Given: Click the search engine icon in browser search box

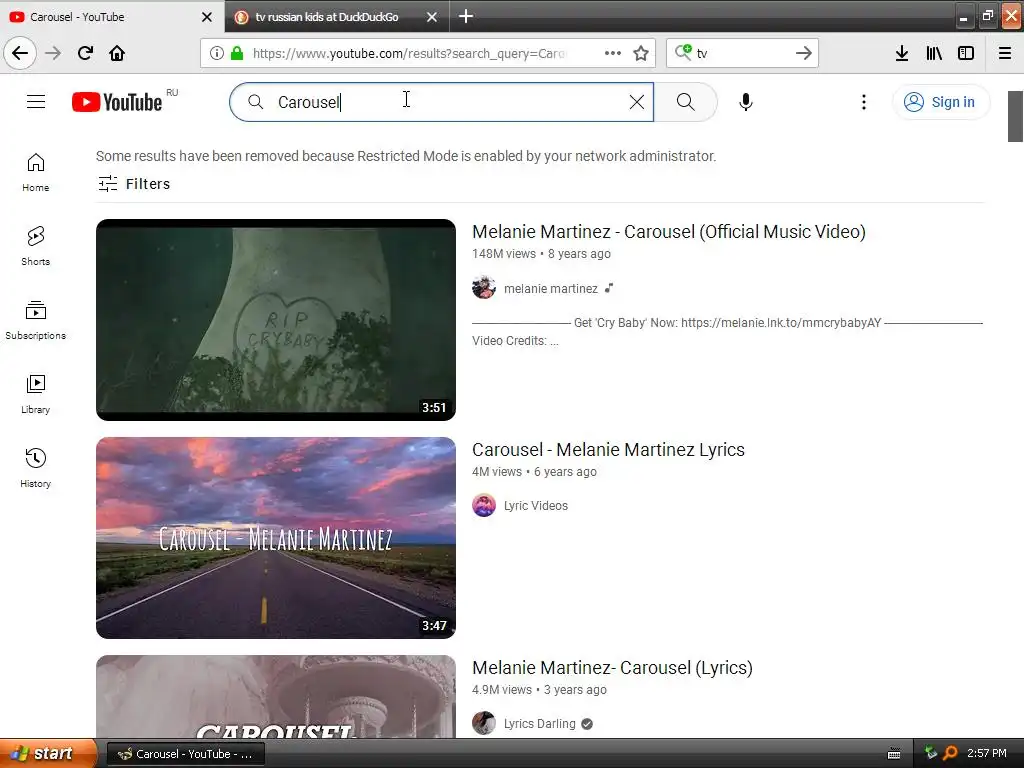Looking at the screenshot, I should pos(683,52).
